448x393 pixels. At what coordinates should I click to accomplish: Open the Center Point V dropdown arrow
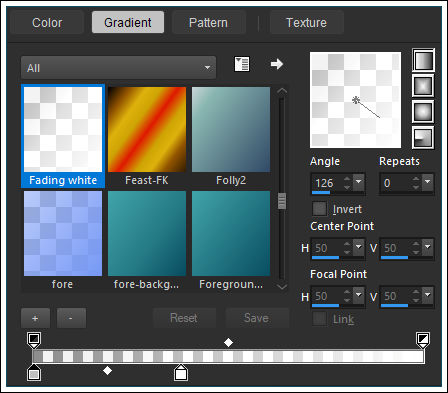click(x=428, y=247)
